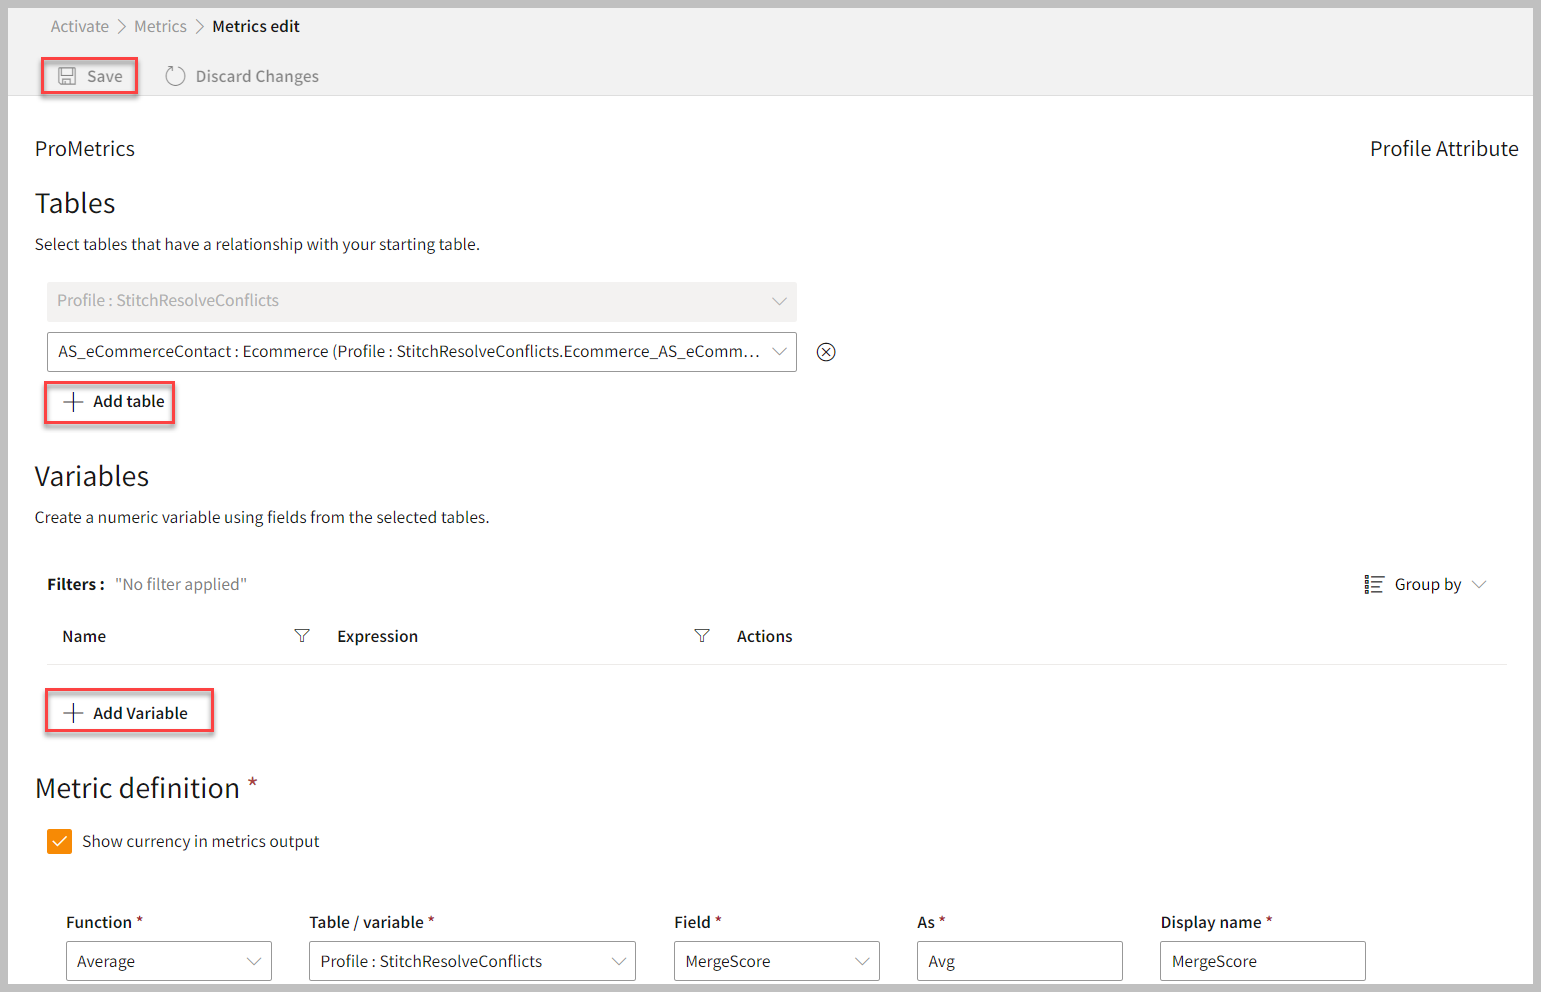
Task: Open the Field dropdown showing MergeScore
Action: point(862,961)
